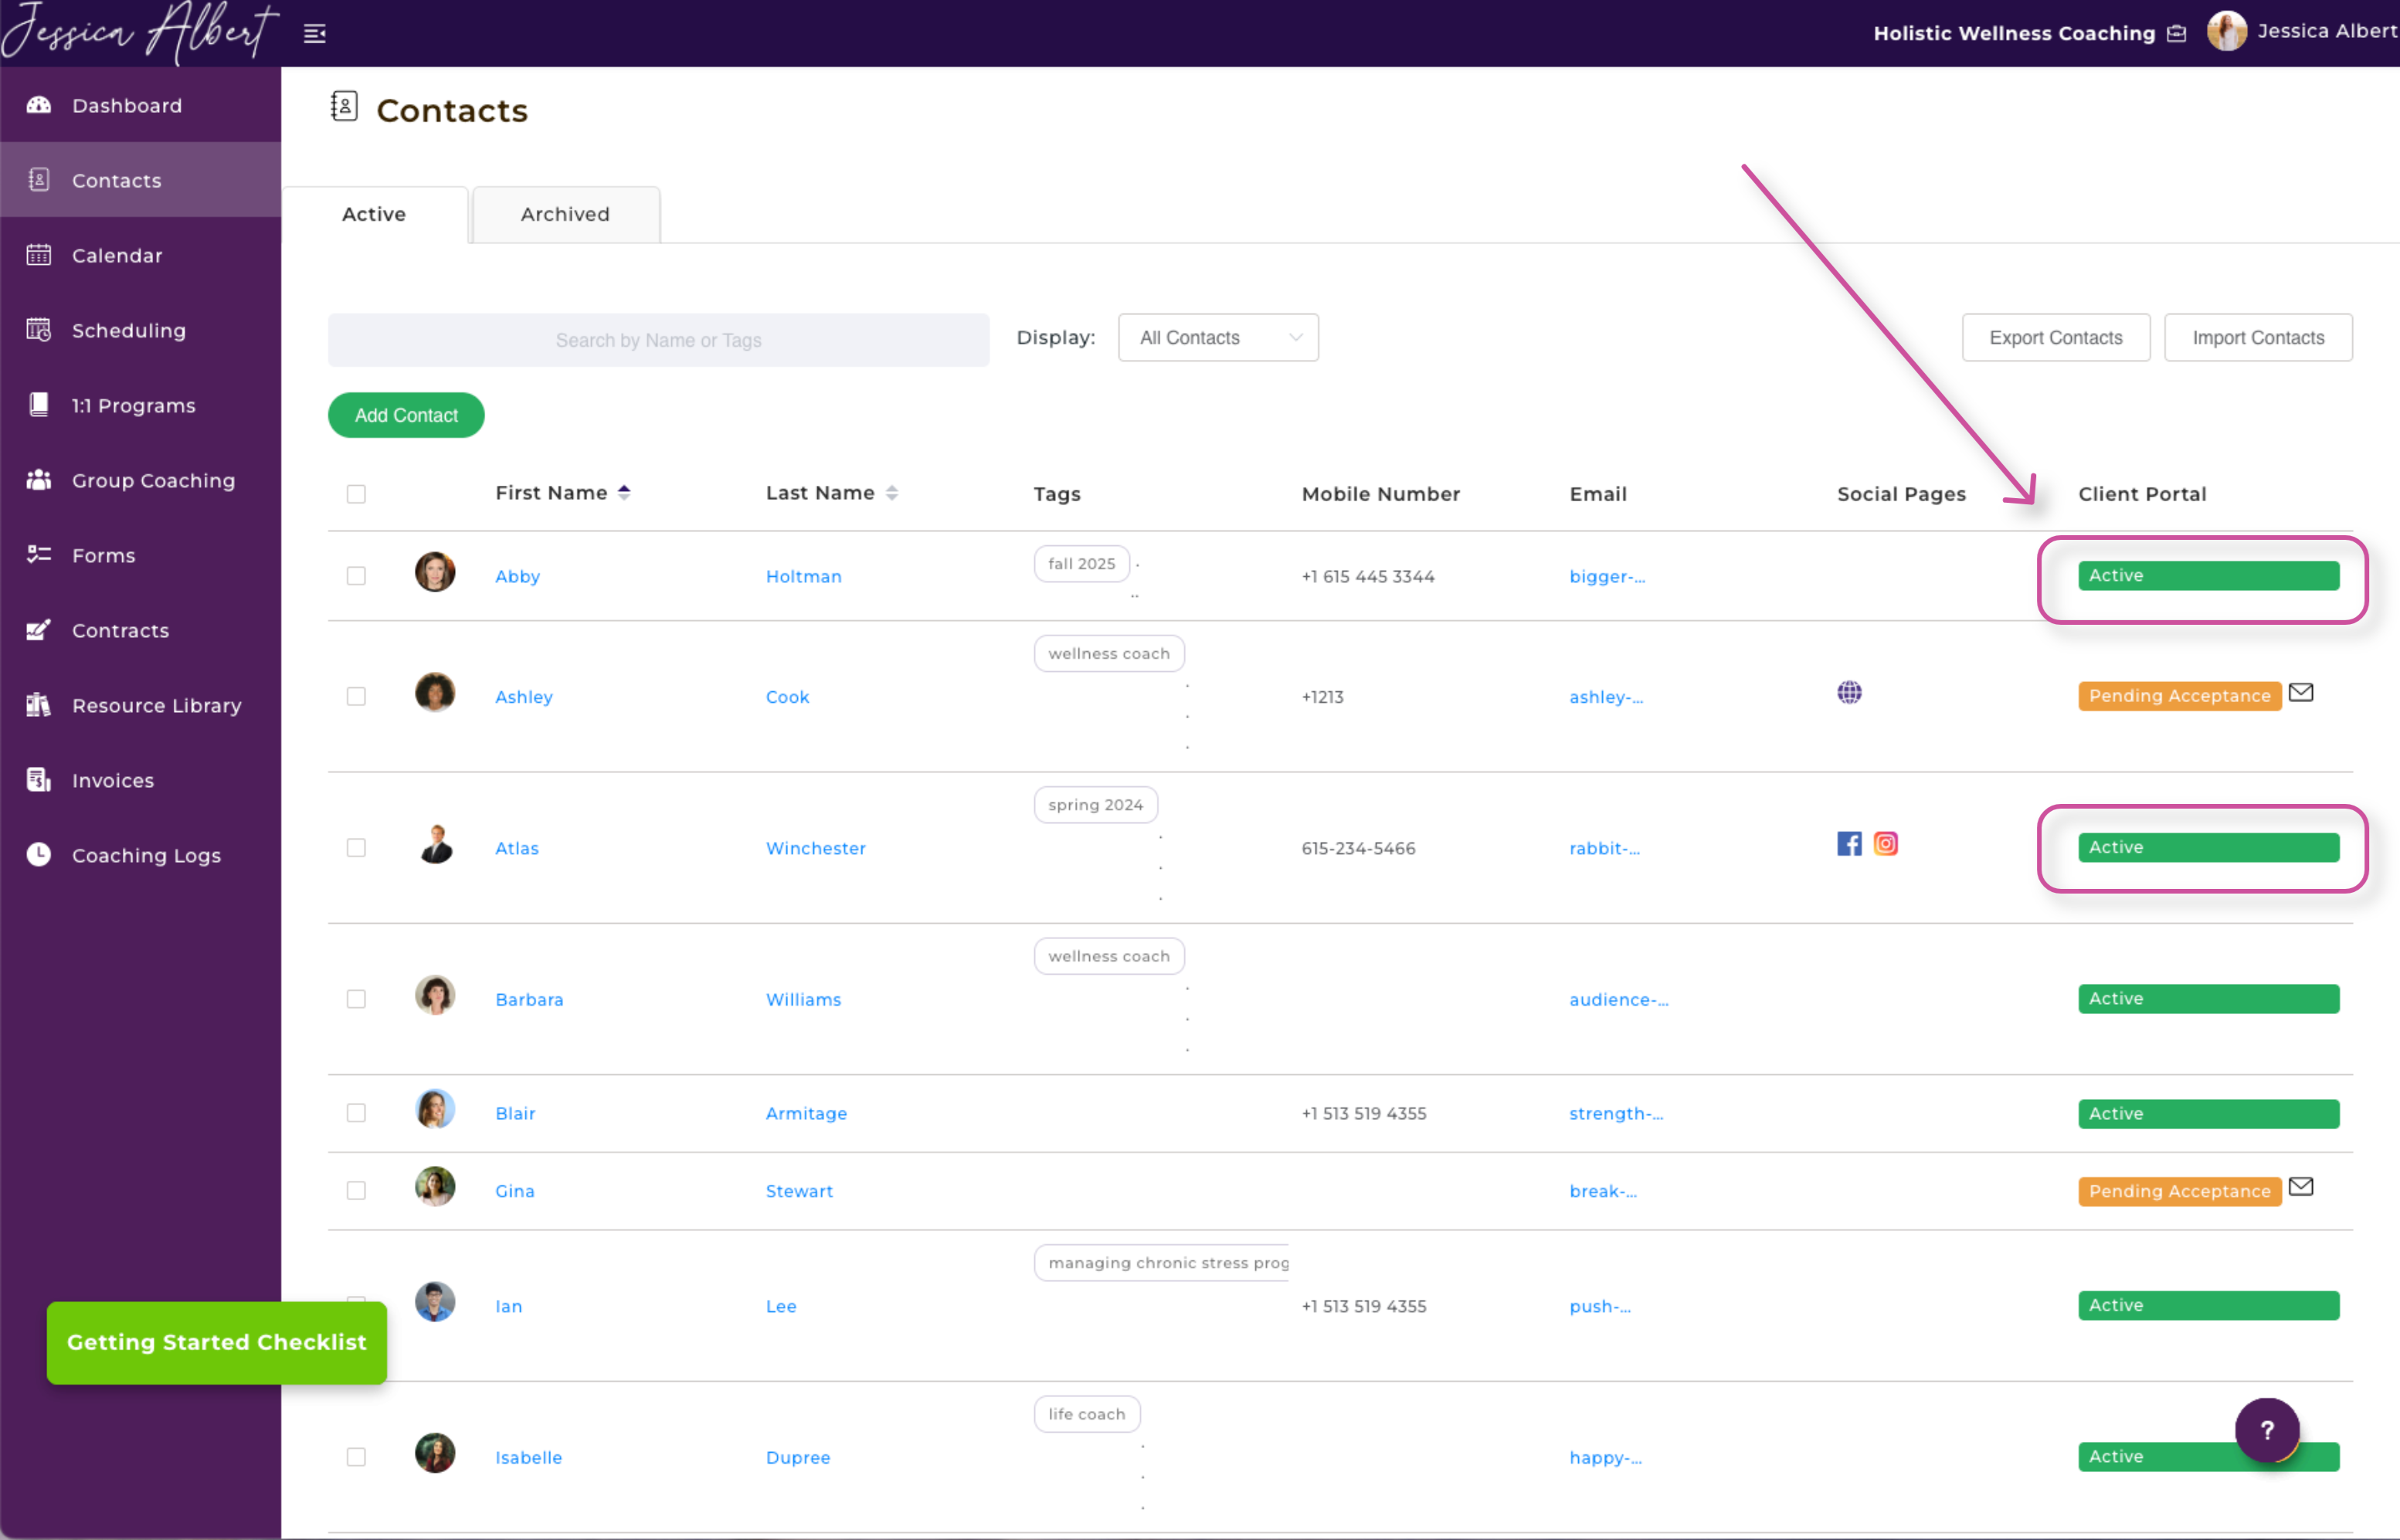Click the Jessica Albert profile avatar
This screenshot has height=1540, width=2400.
pos(2226,32)
